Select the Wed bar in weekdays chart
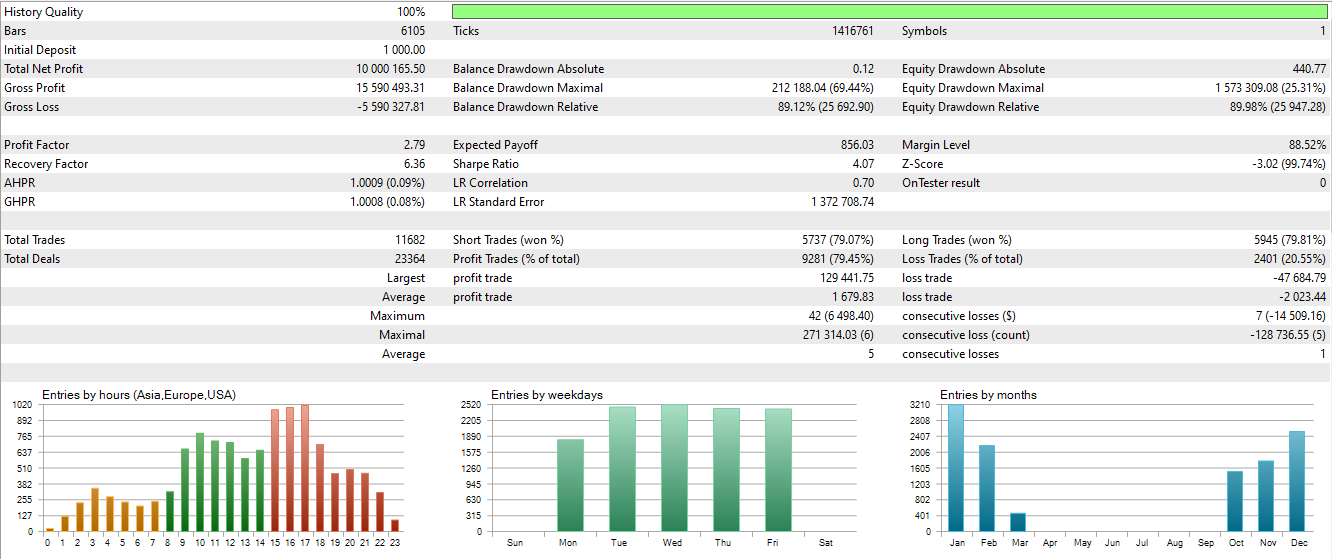Viewport: 1332px width, 559px height. [674, 468]
